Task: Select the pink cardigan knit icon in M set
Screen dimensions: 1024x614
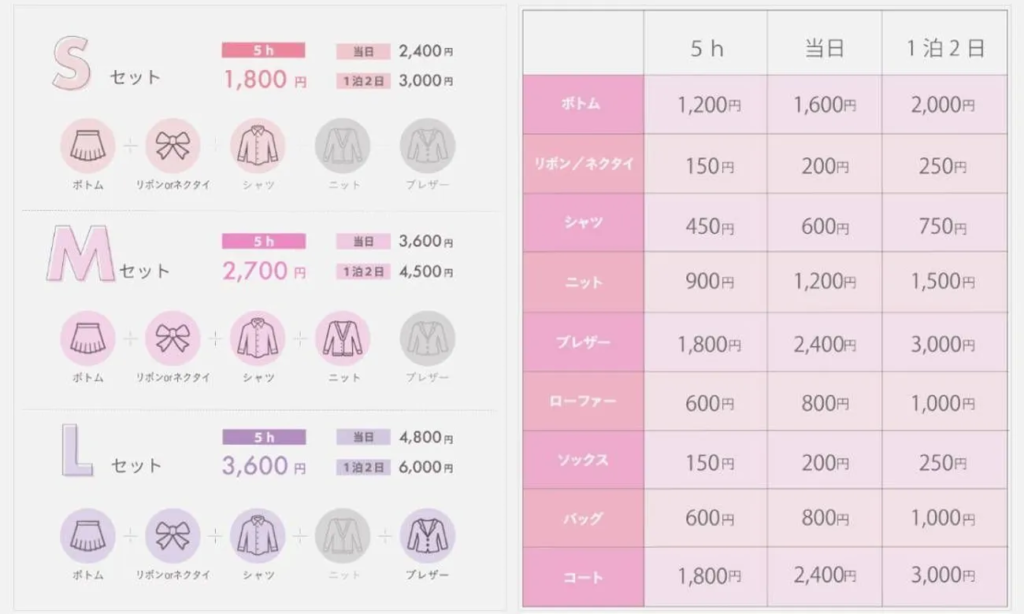Action: tap(342, 338)
